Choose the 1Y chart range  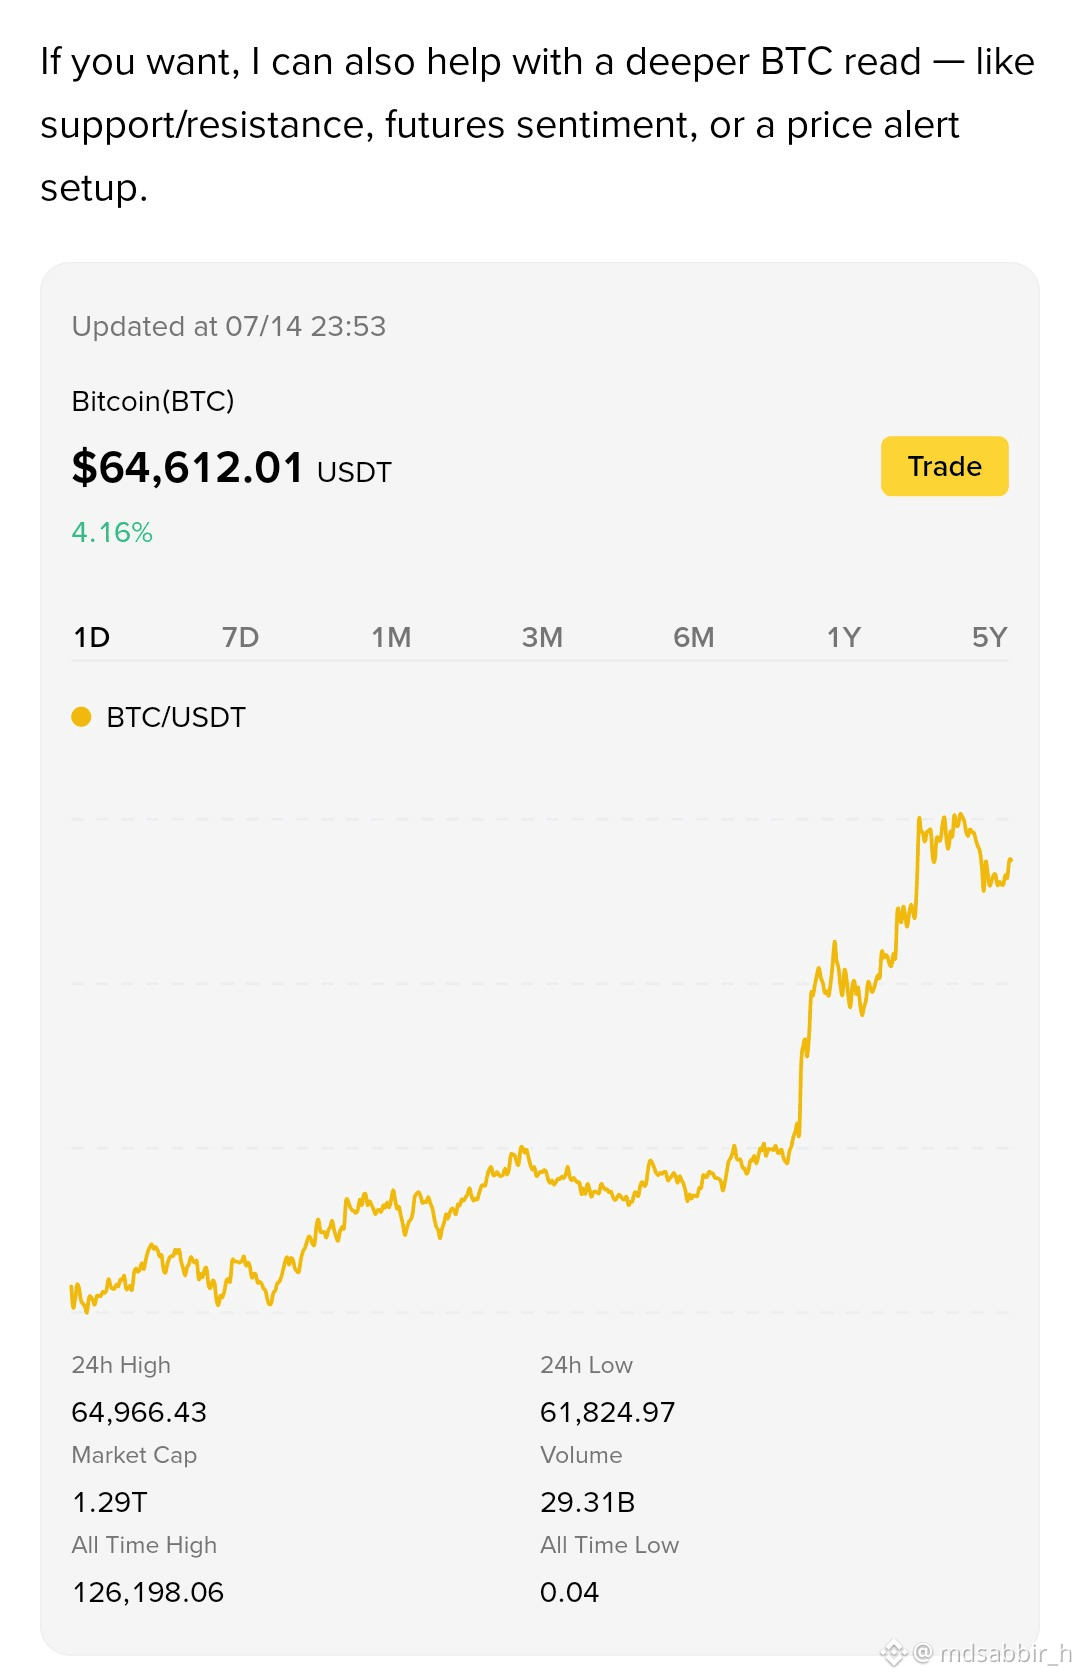tap(843, 637)
